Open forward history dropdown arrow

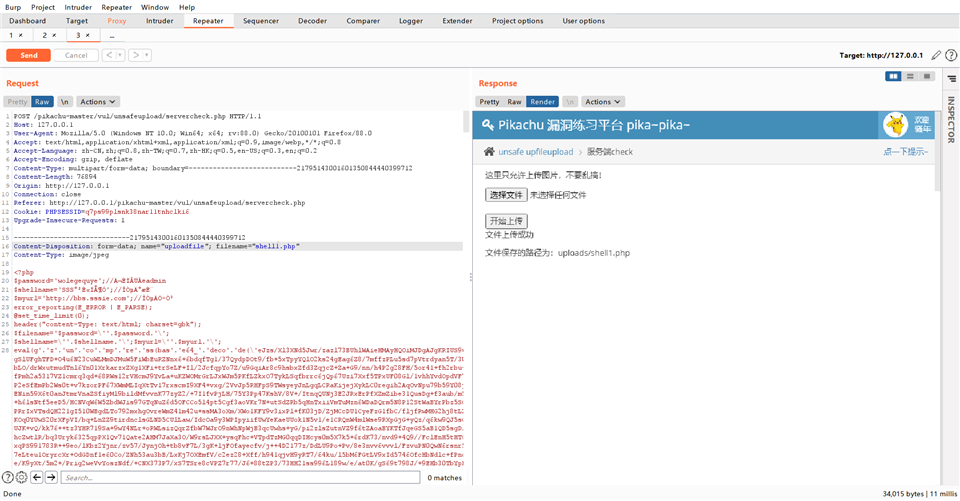pos(147,55)
